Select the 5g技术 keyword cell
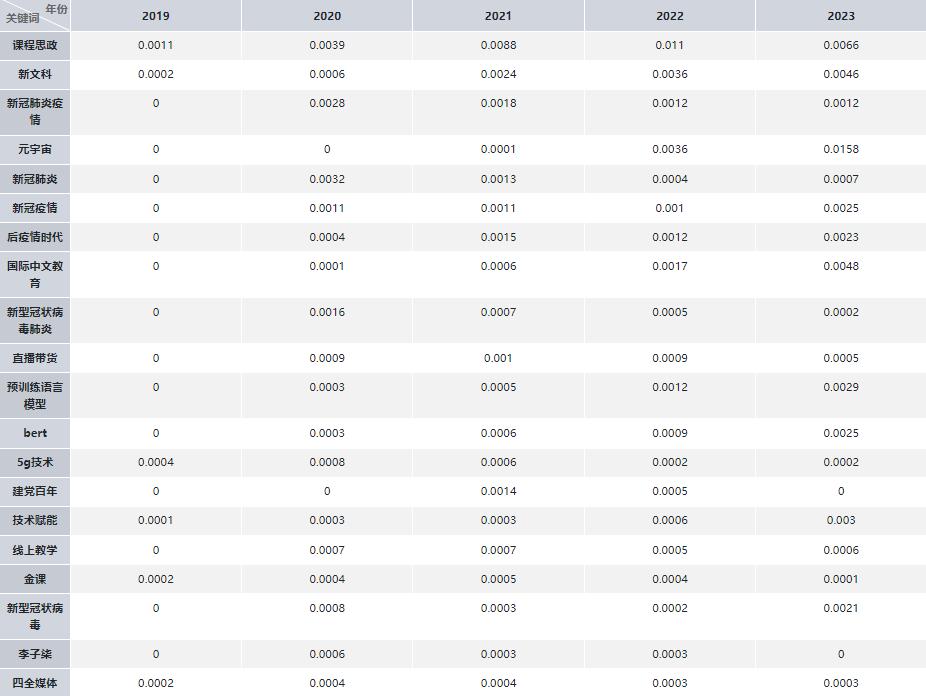This screenshot has height=696, width=926. tap(35, 462)
